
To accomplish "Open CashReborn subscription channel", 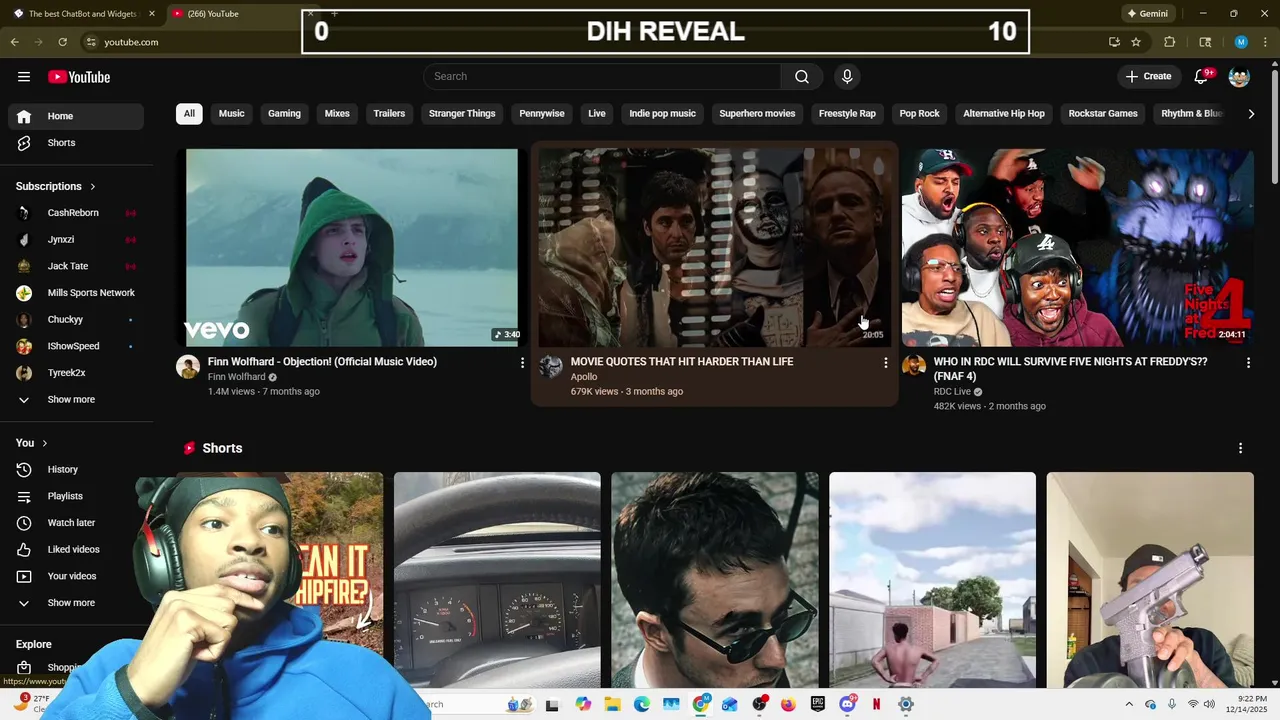I will click(76, 213).
